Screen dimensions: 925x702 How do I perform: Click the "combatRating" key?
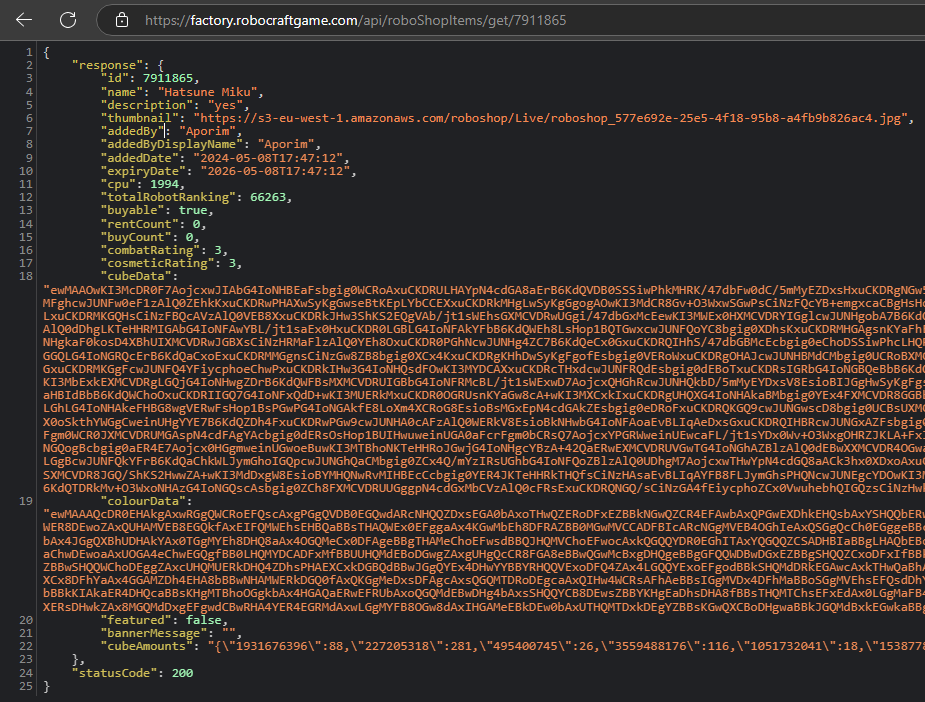[x=150, y=250]
